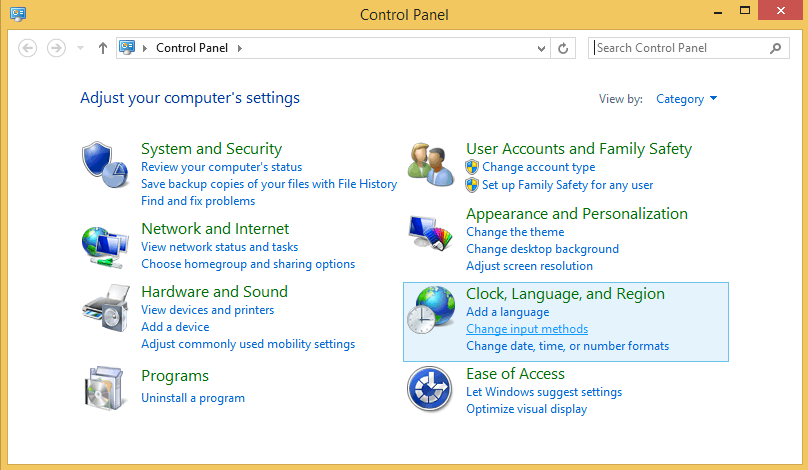Open the System and Security shield icon
The image size is (808, 470).
pyautogui.click(x=105, y=165)
